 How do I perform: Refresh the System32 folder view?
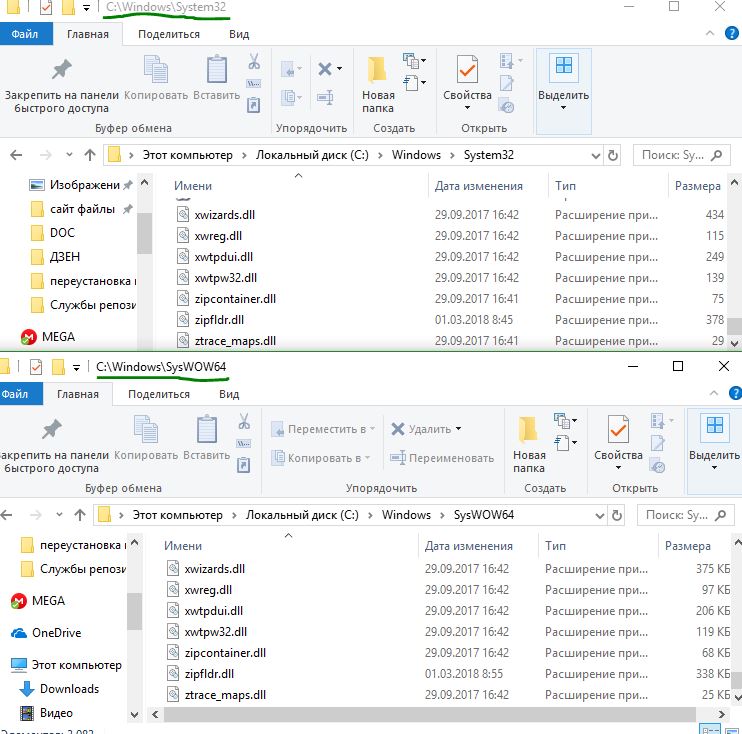point(612,155)
